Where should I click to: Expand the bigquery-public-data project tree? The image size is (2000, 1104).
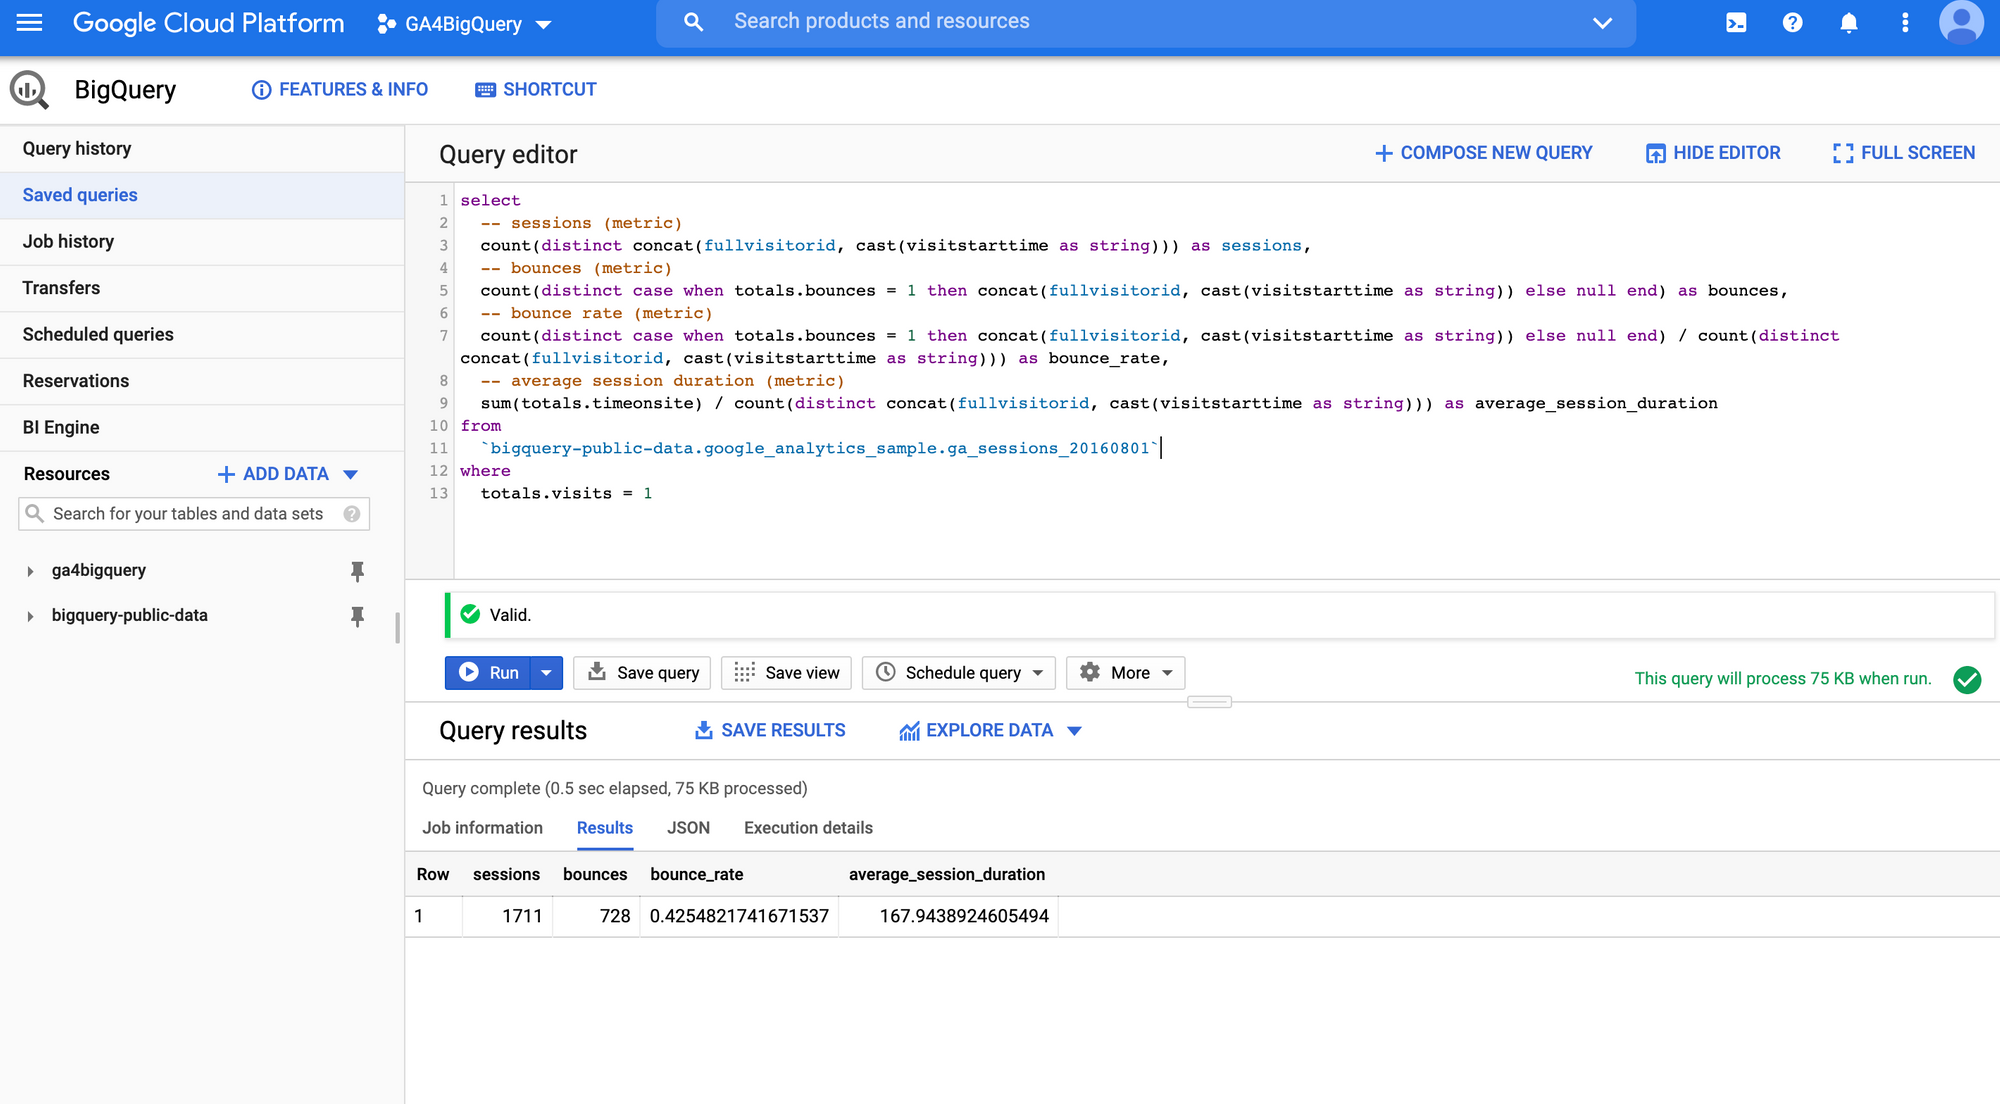click(30, 616)
